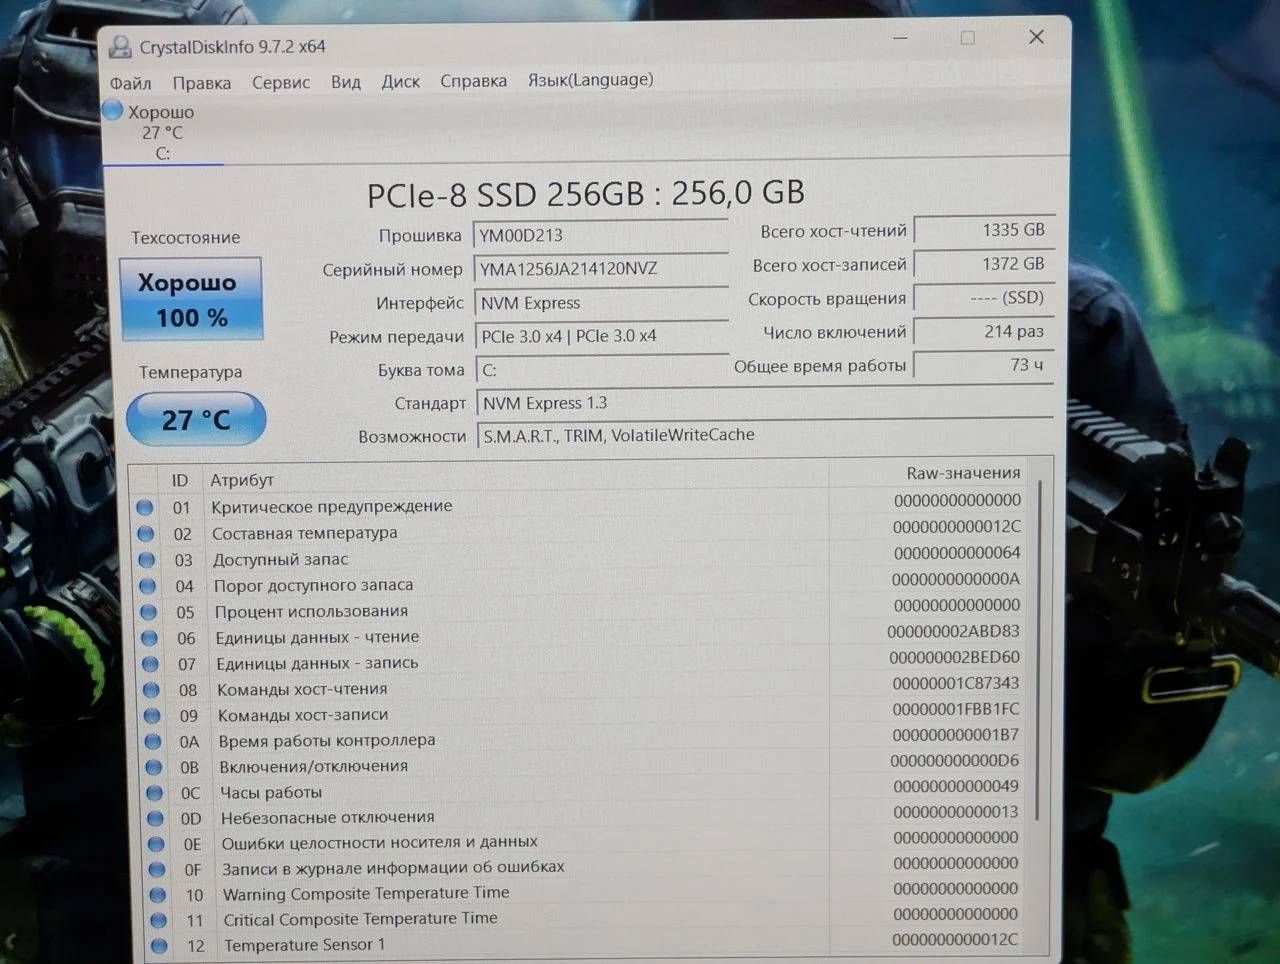Click status icon for Команды хост-записи row
1280x964 pixels.
tap(152, 716)
